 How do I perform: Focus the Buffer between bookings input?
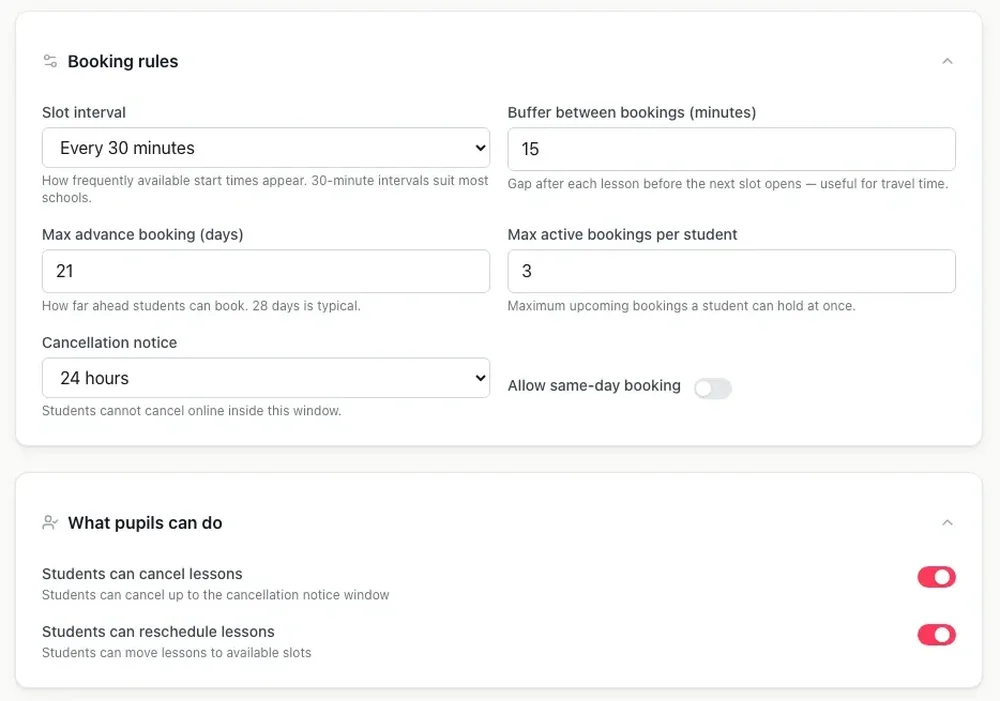tap(732, 149)
